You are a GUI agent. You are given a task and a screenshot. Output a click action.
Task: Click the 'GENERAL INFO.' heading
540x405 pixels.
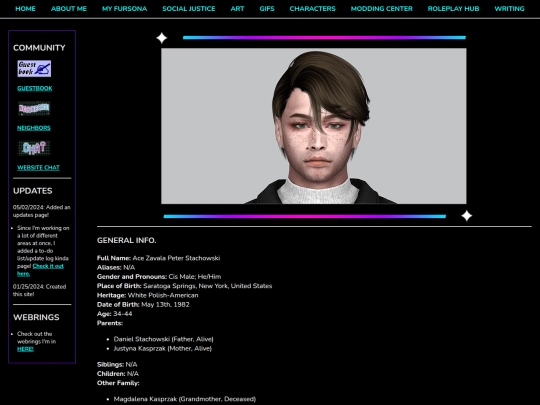point(127,240)
